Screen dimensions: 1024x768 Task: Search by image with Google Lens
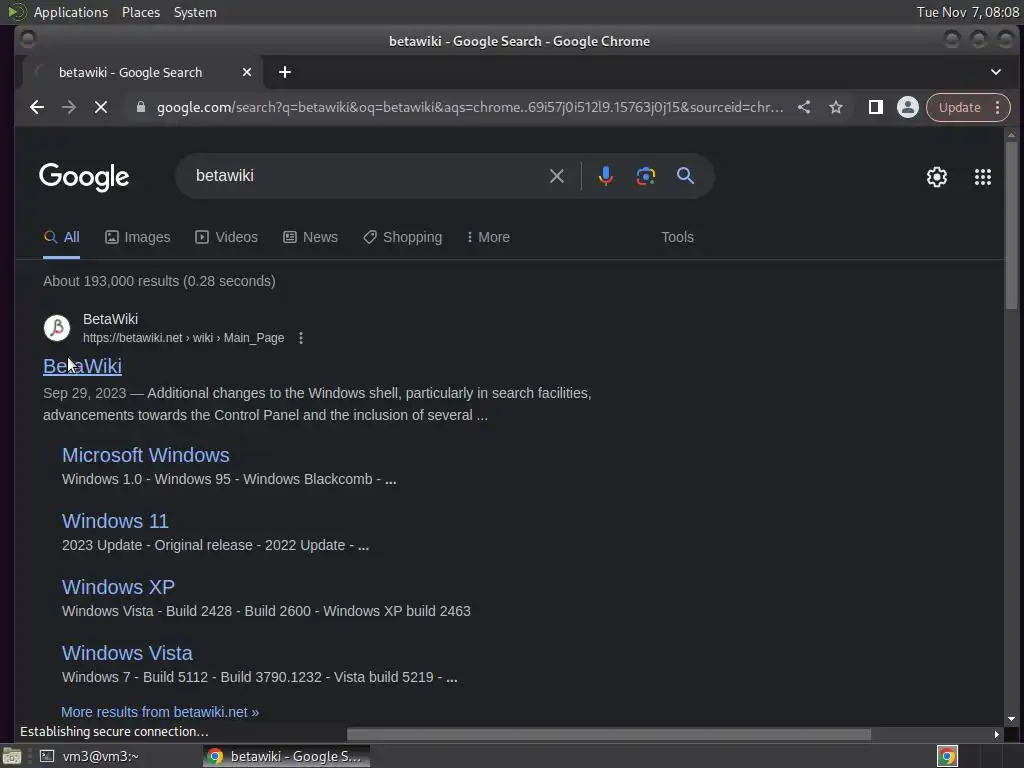click(x=645, y=176)
